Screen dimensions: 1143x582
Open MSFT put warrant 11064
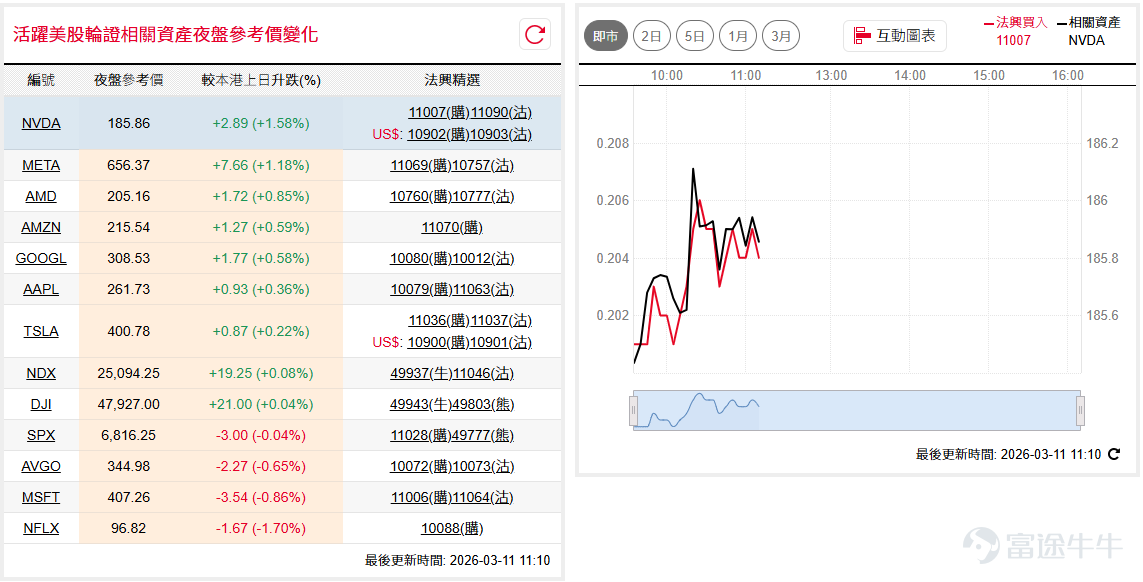pos(483,497)
